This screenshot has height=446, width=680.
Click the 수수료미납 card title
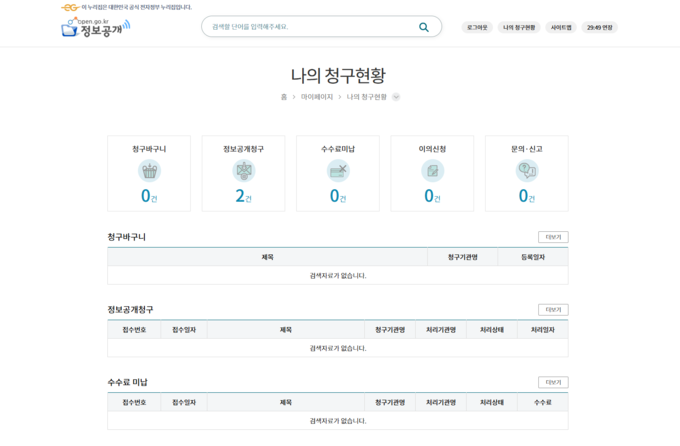pos(338,149)
